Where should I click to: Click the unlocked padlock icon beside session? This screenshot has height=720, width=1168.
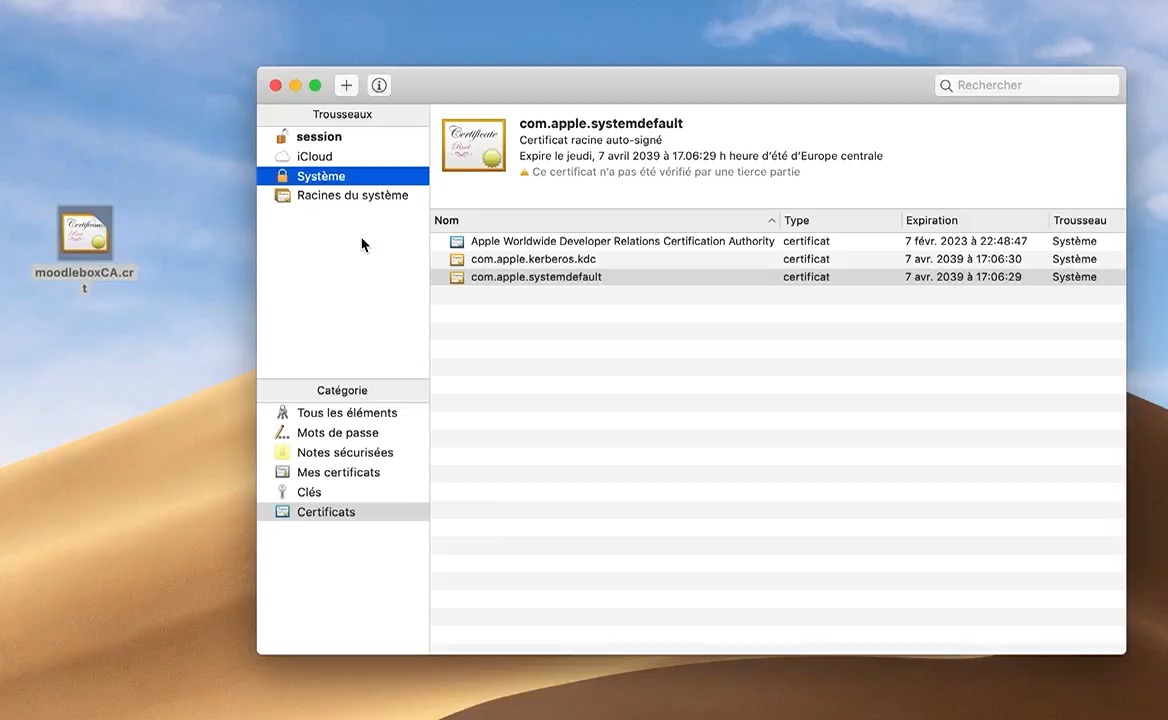click(x=282, y=136)
